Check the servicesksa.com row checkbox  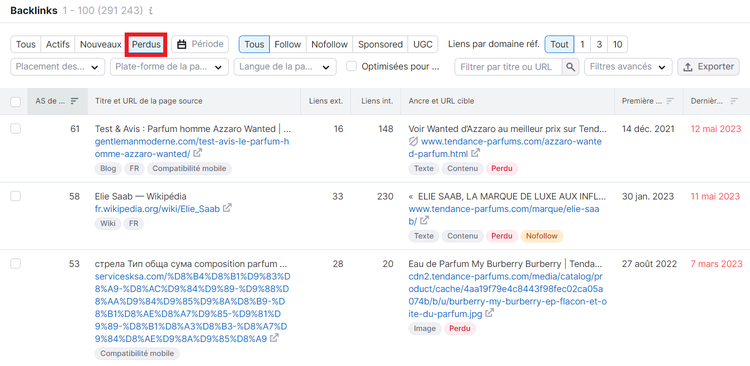pos(16,264)
